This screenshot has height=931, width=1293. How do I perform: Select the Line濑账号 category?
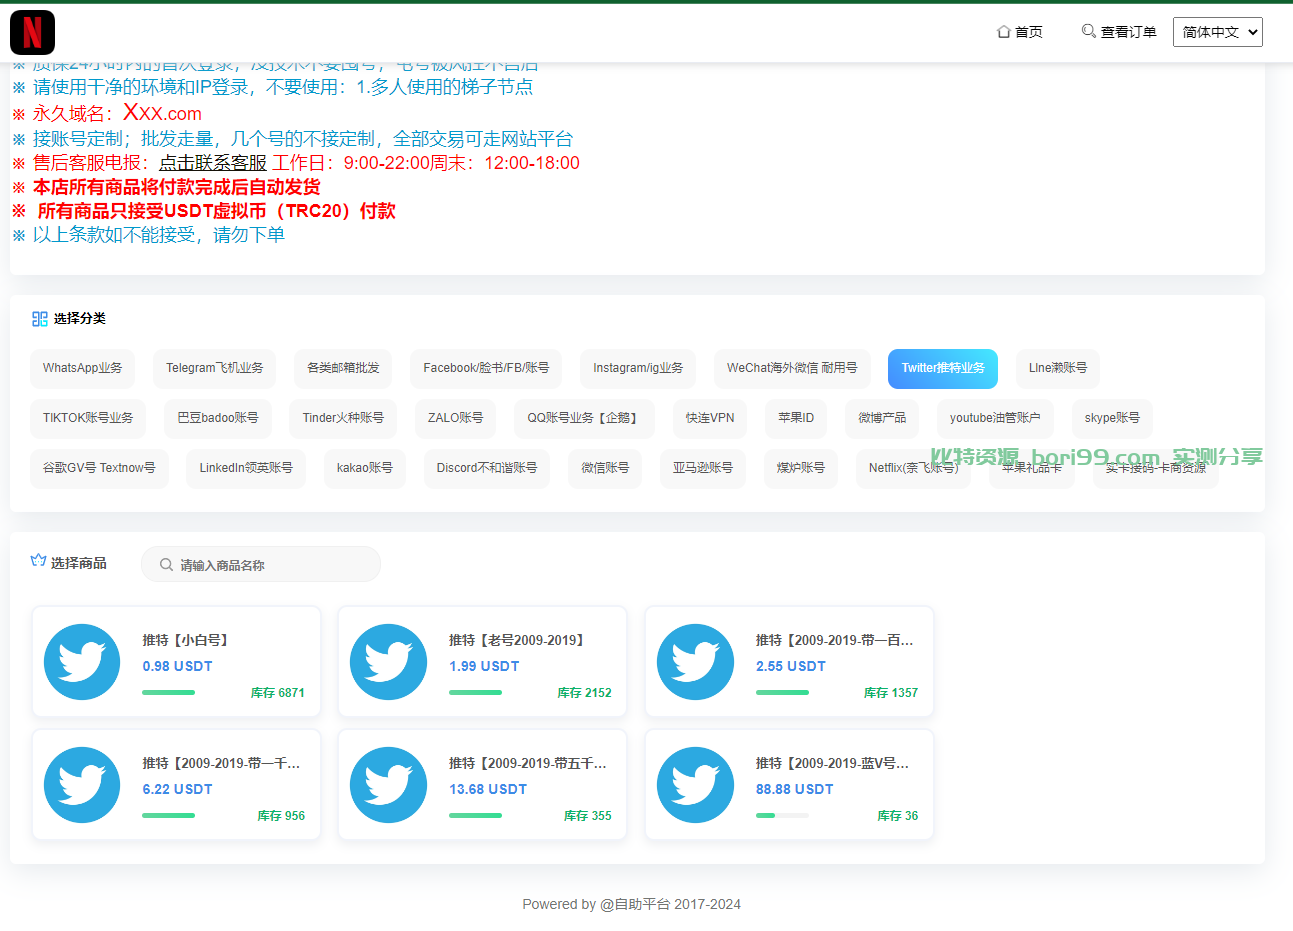1058,368
